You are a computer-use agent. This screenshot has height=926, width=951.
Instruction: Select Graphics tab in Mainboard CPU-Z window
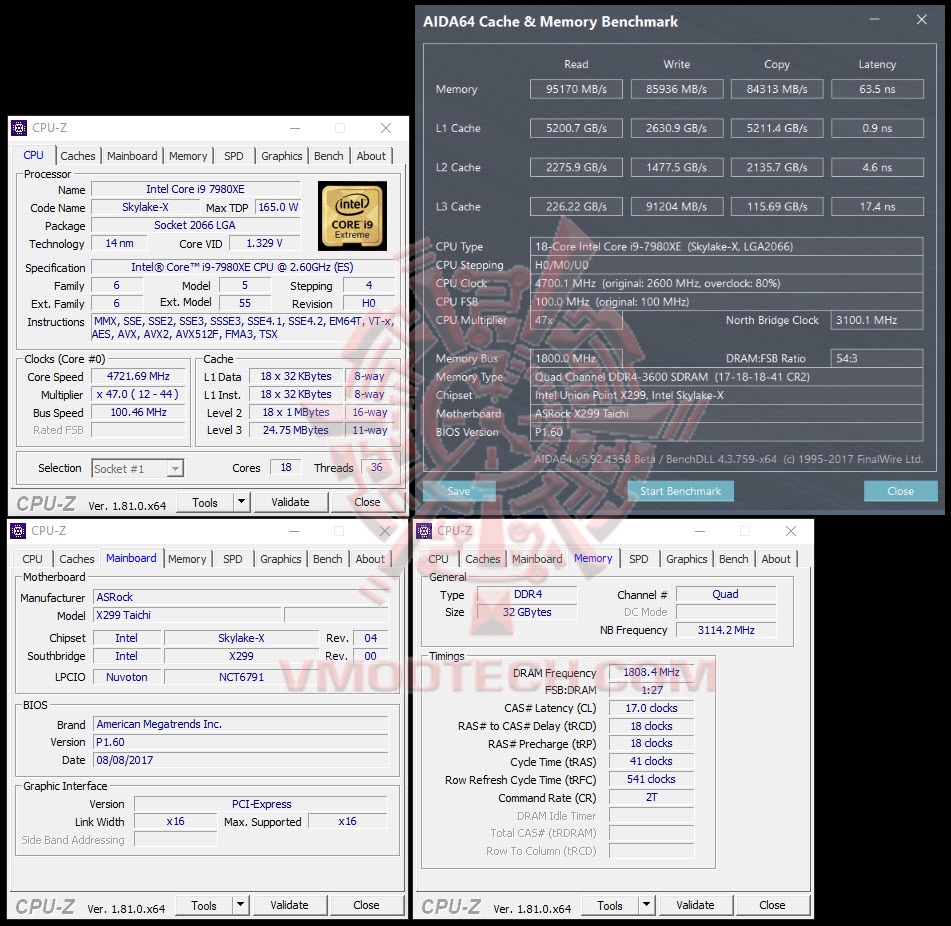[x=280, y=559]
